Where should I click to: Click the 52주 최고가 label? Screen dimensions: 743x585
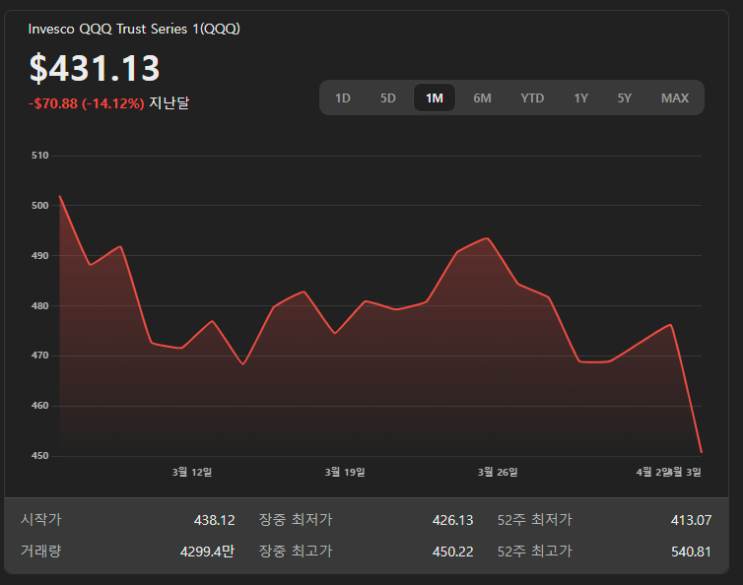(x=535, y=551)
